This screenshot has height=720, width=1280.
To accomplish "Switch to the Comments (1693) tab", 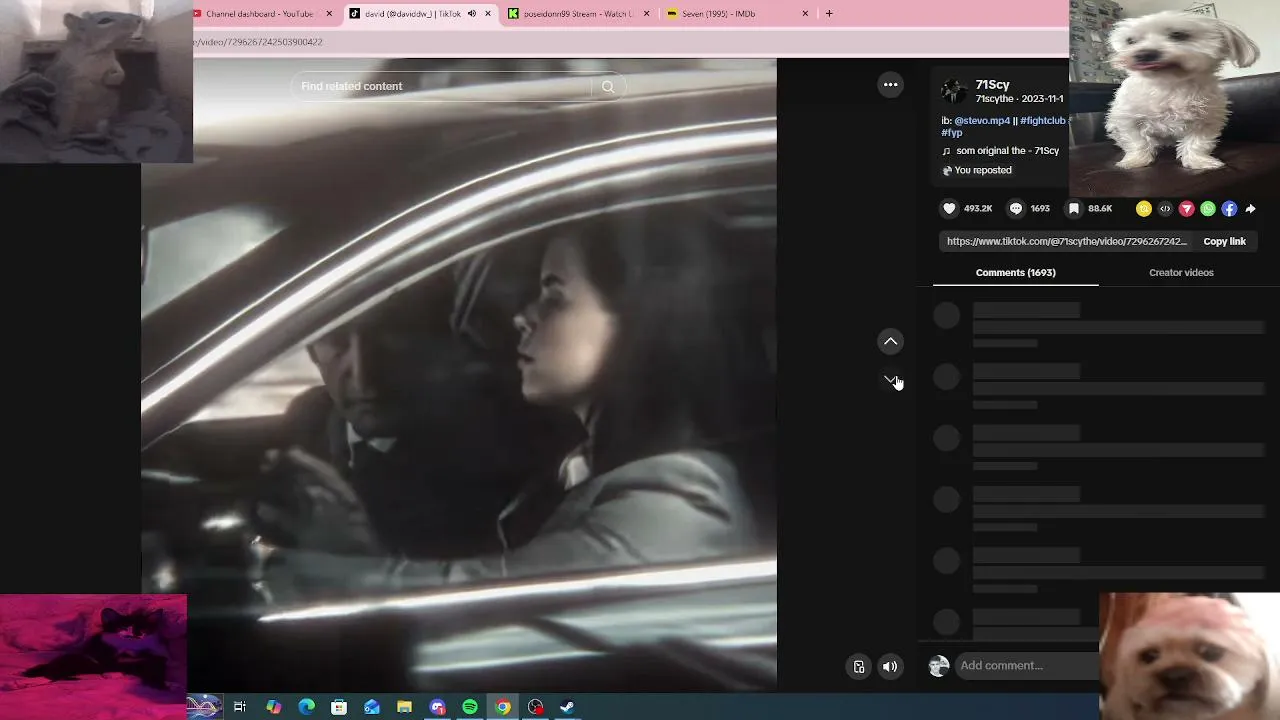I will (1015, 273).
